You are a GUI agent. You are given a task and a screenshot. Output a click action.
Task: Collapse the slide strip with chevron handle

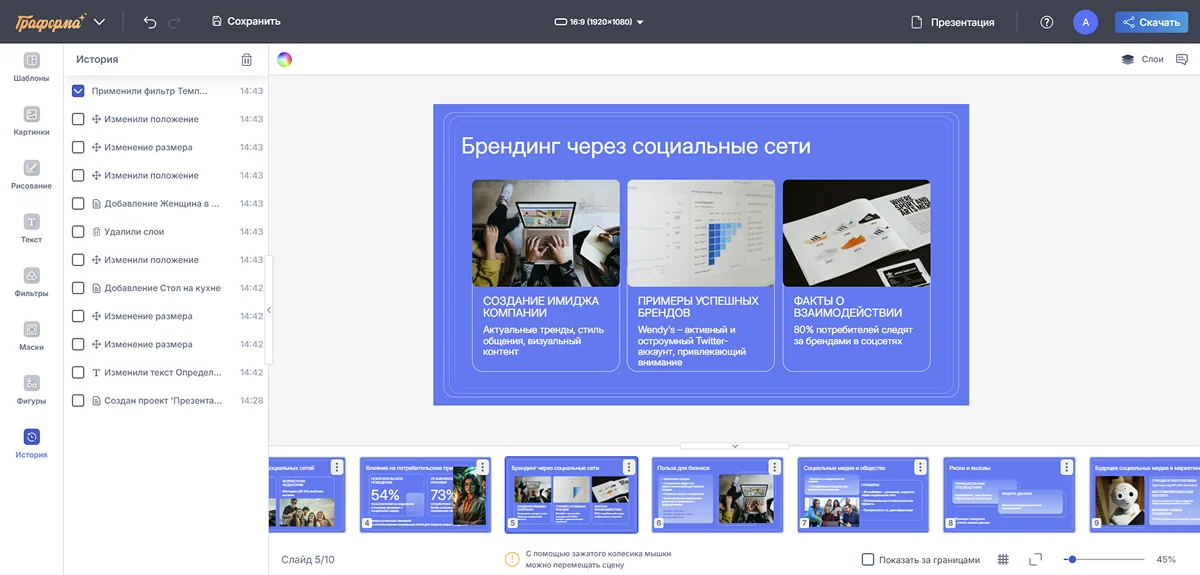click(x=734, y=446)
